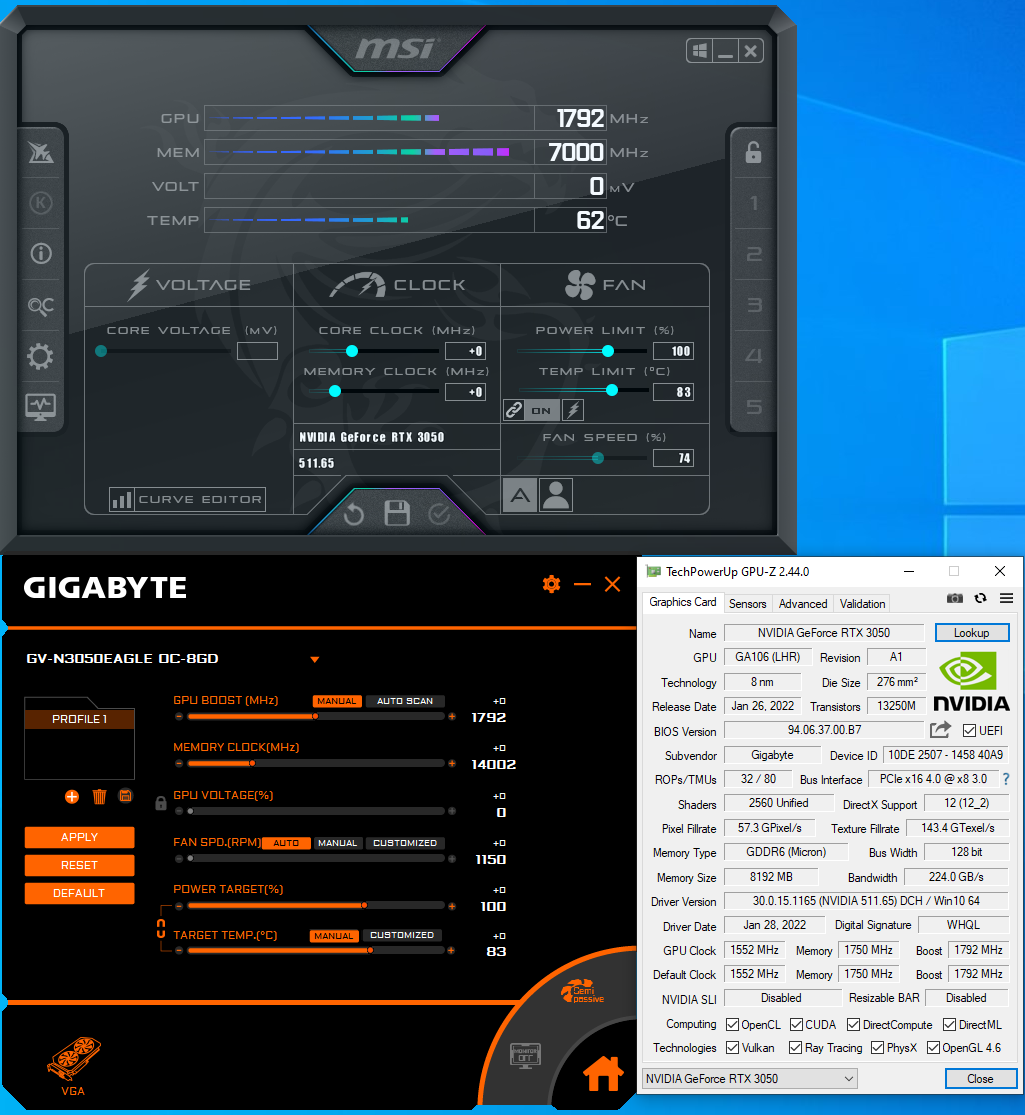The width and height of the screenshot is (1025, 1115).
Task: Enable auto fan mode A button
Action: [x=520, y=495]
